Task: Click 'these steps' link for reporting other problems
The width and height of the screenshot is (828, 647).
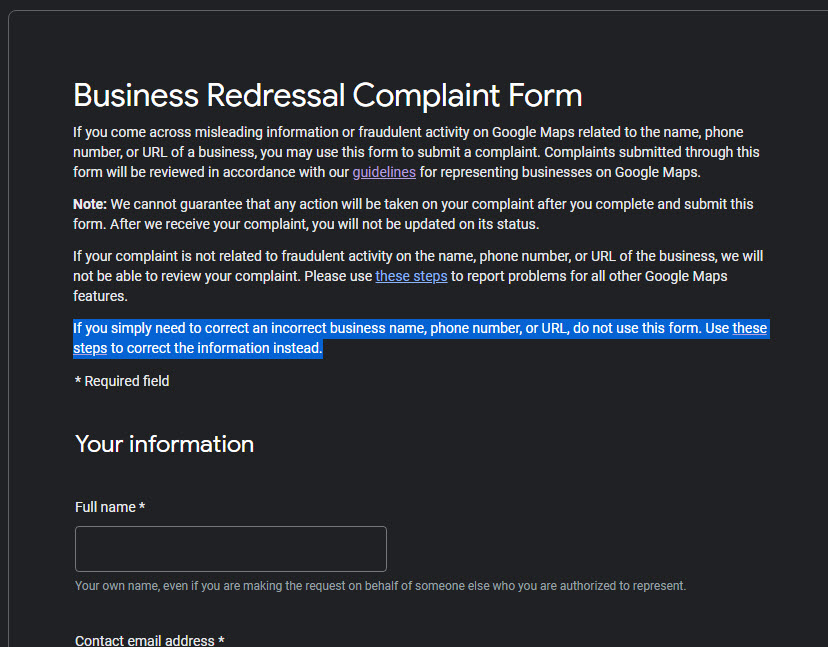Action: point(411,276)
